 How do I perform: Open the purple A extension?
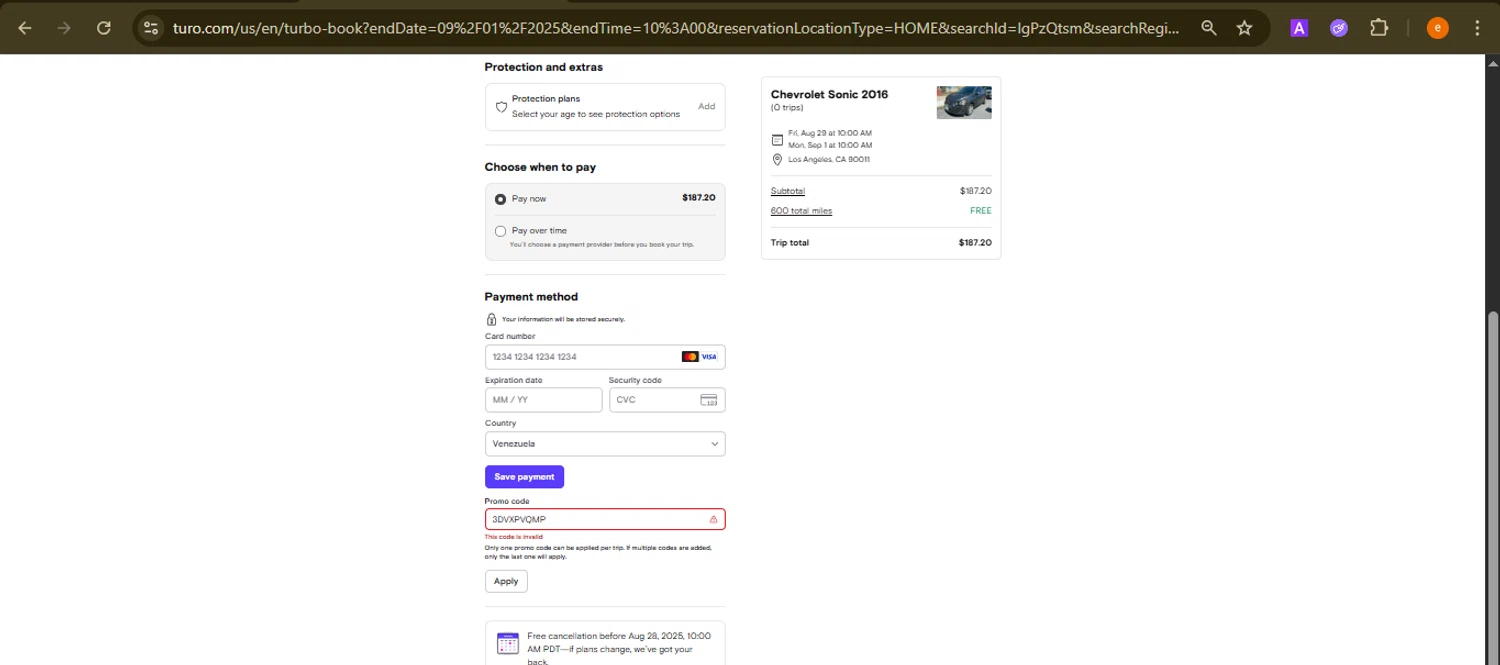click(1299, 28)
